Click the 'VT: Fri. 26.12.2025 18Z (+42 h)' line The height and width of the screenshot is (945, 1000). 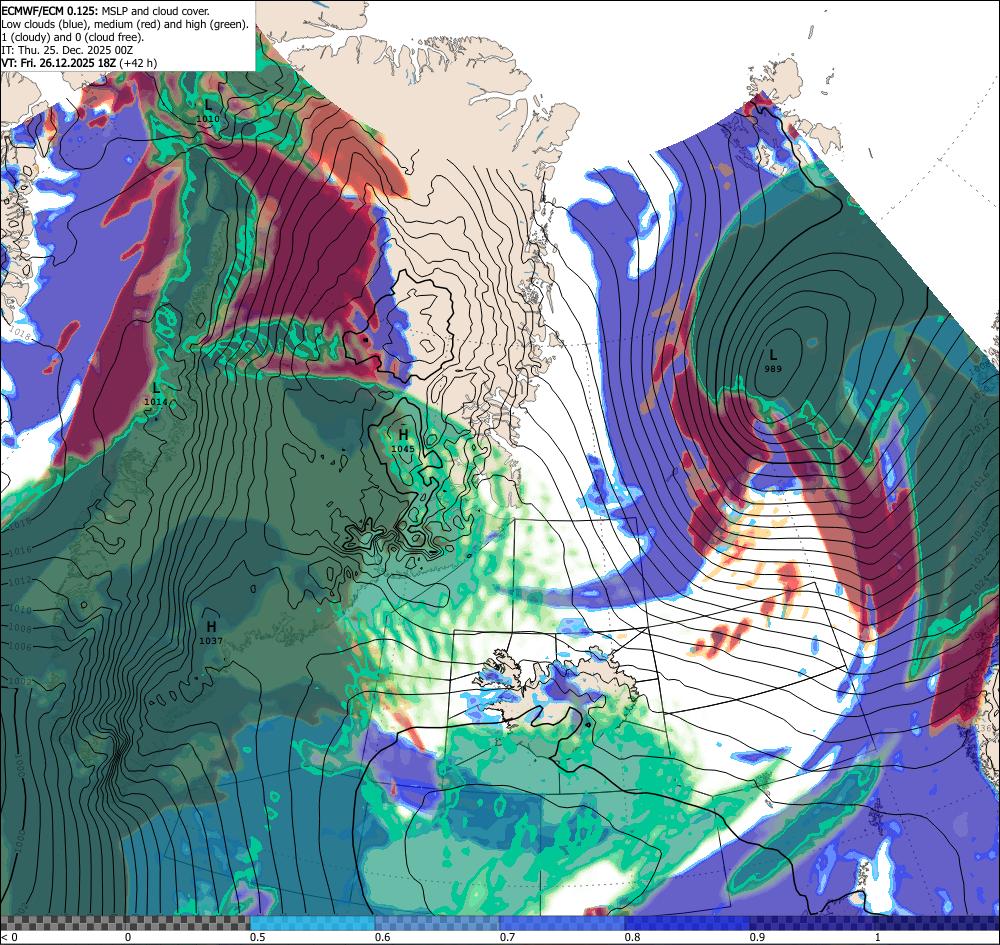[x=79, y=63]
